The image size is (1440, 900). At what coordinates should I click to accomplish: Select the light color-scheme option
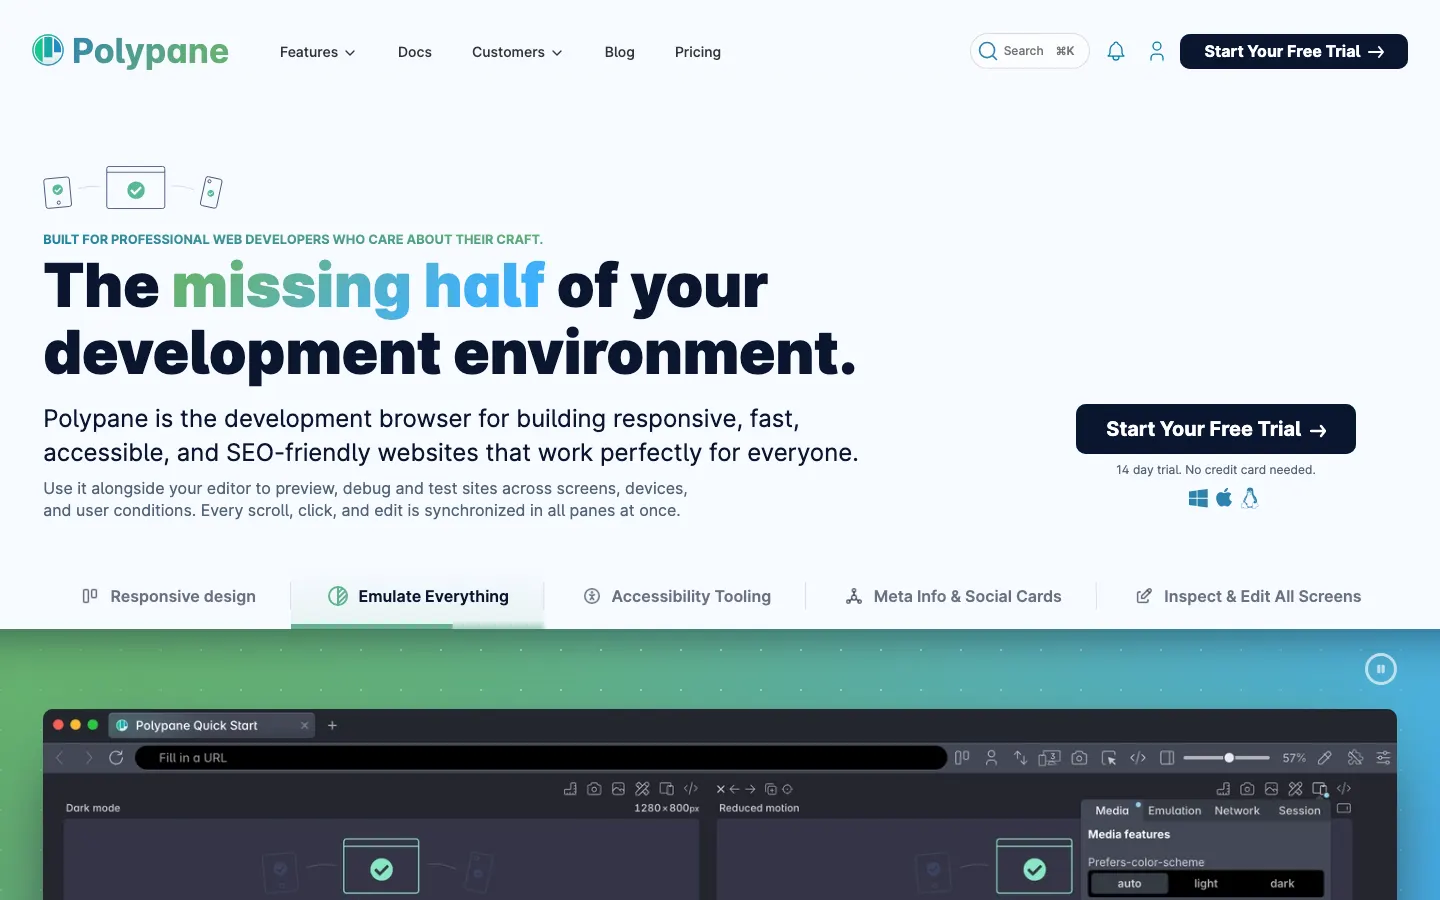click(1206, 884)
